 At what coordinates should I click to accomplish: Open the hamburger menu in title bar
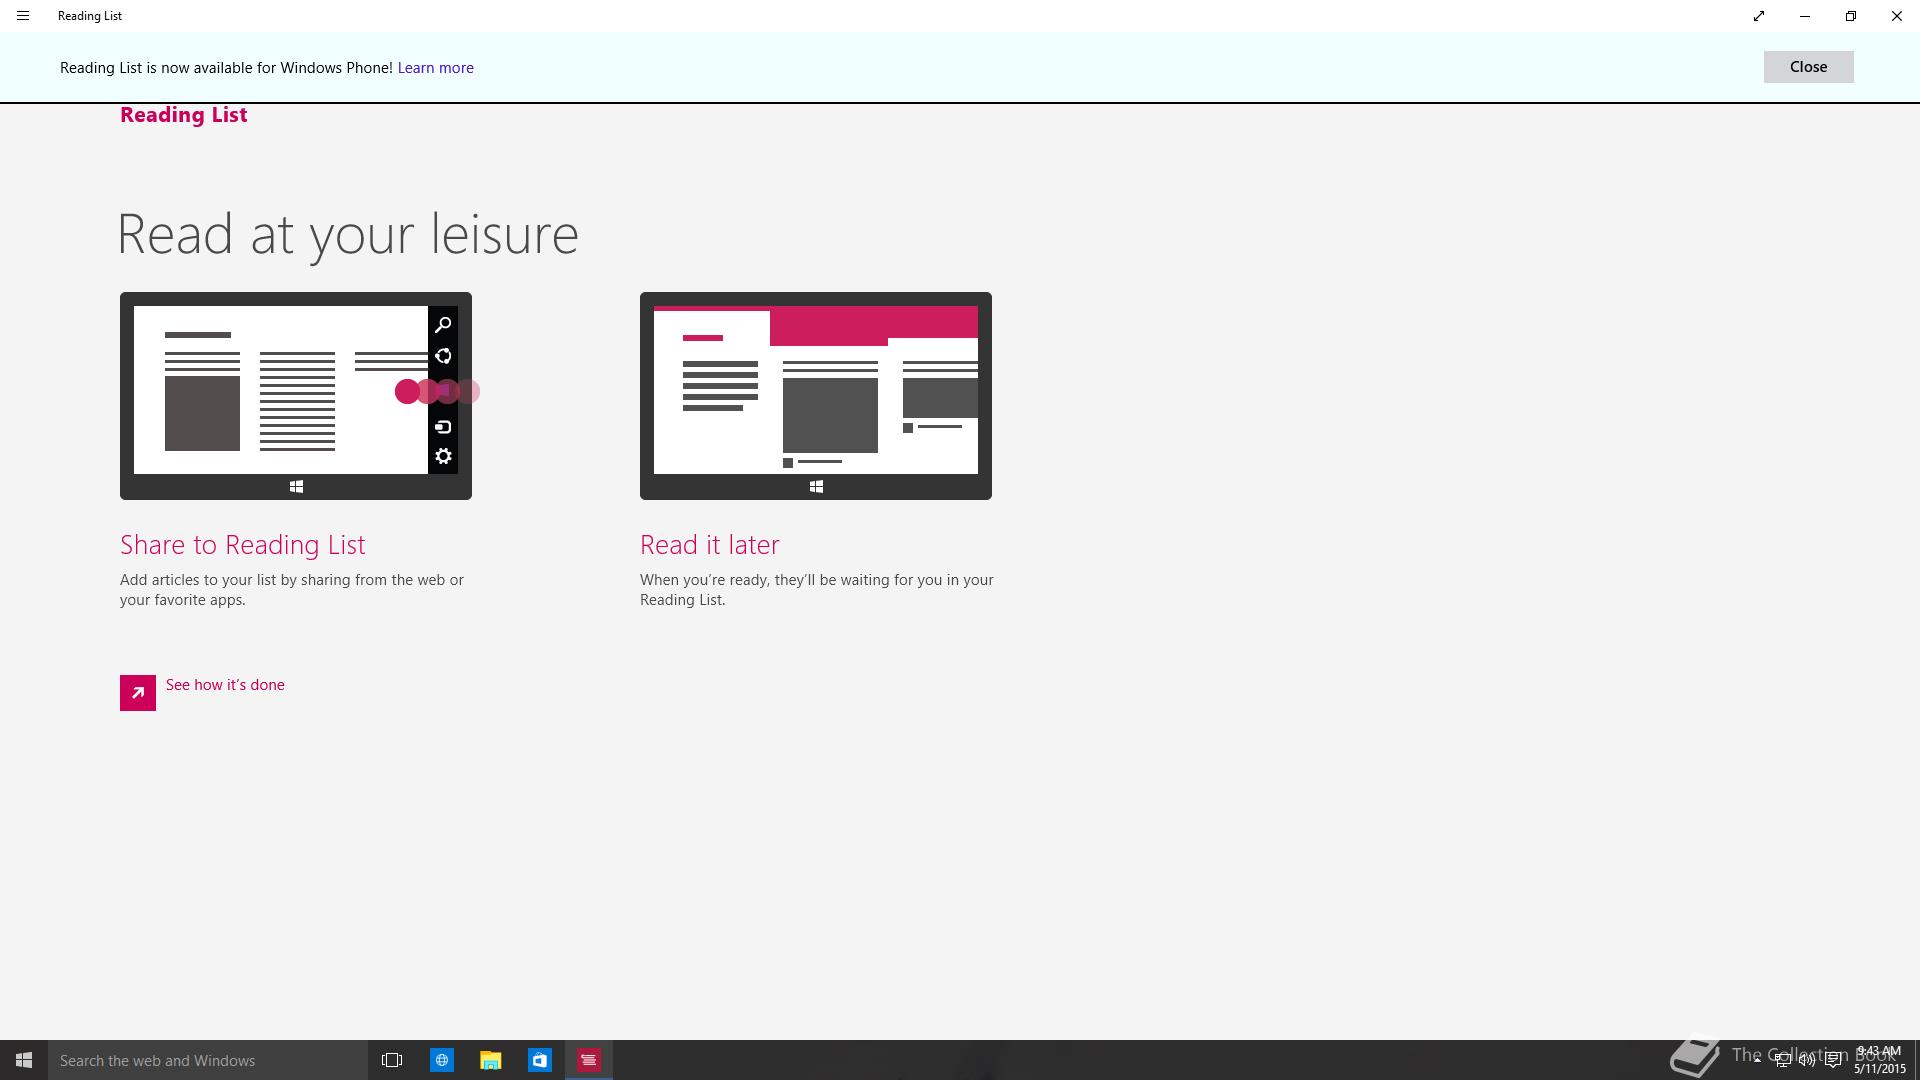23,16
